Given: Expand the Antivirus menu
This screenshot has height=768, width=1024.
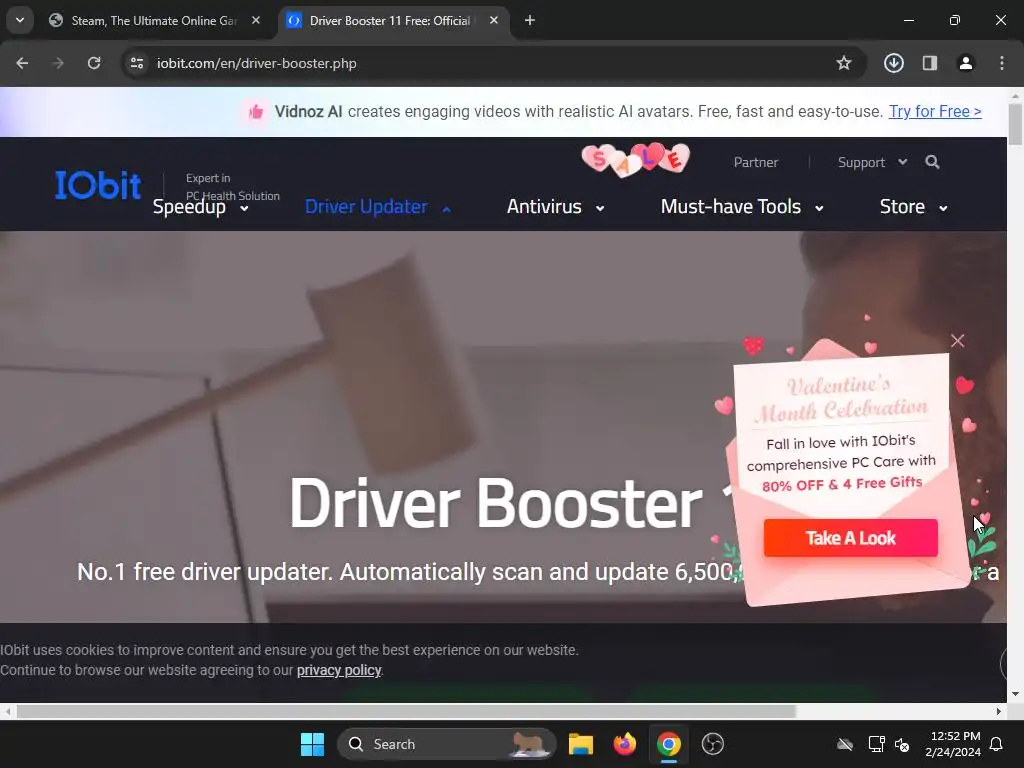Looking at the screenshot, I should click(x=556, y=207).
